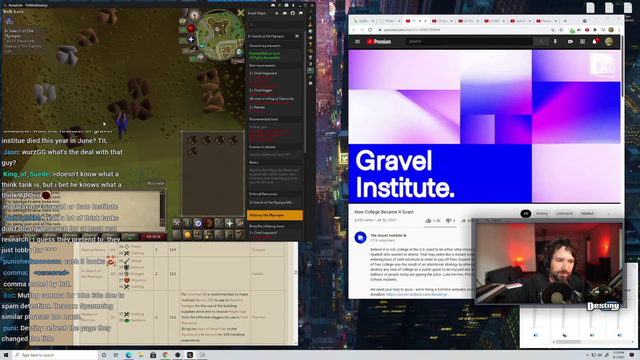Show hidden system tray icons

coord(588,355)
